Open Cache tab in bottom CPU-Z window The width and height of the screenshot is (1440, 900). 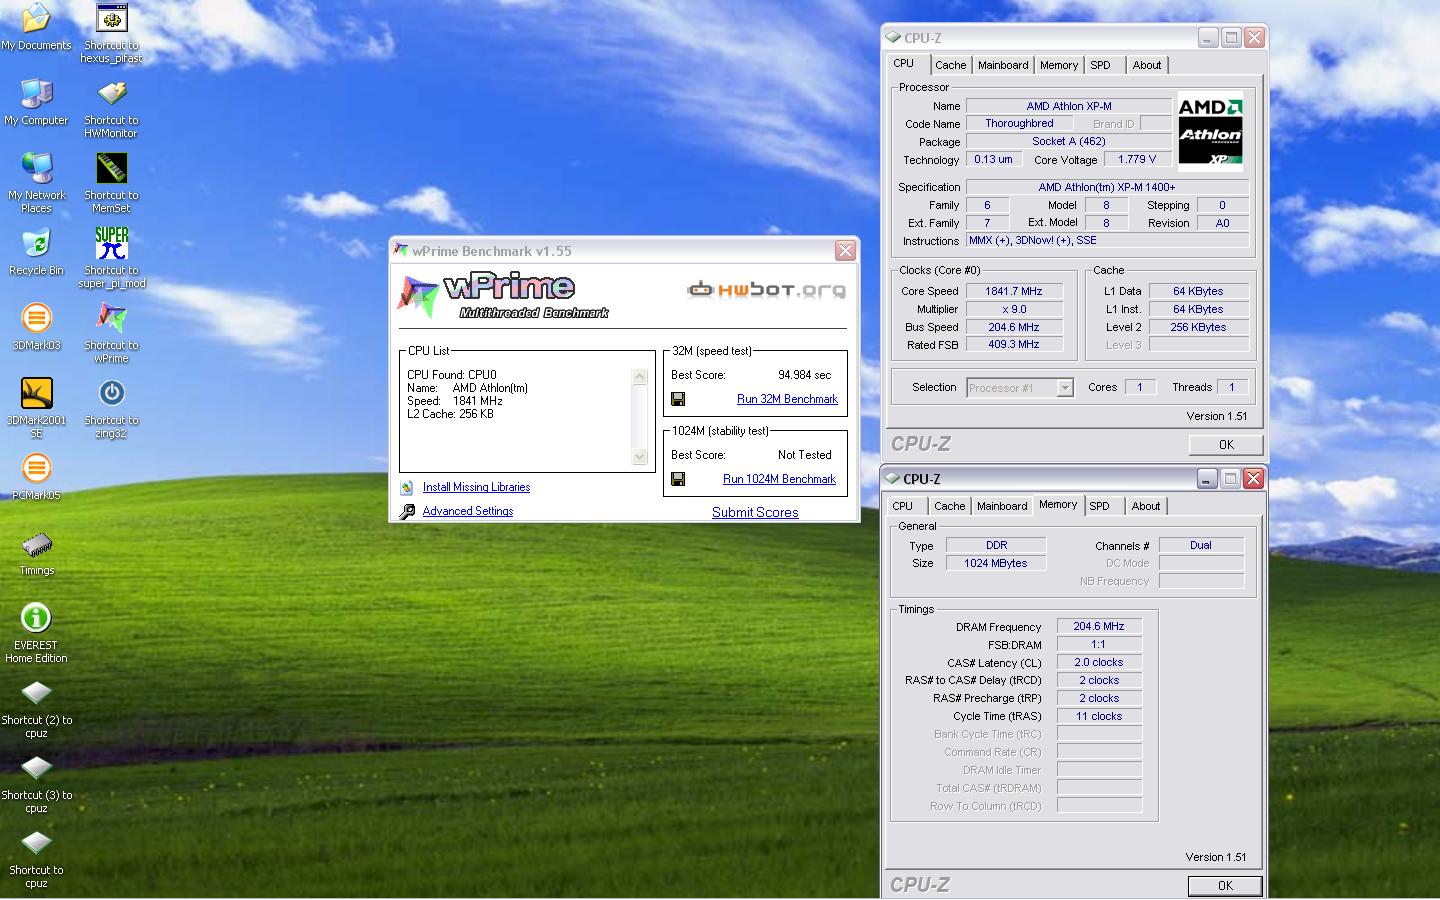click(x=949, y=506)
